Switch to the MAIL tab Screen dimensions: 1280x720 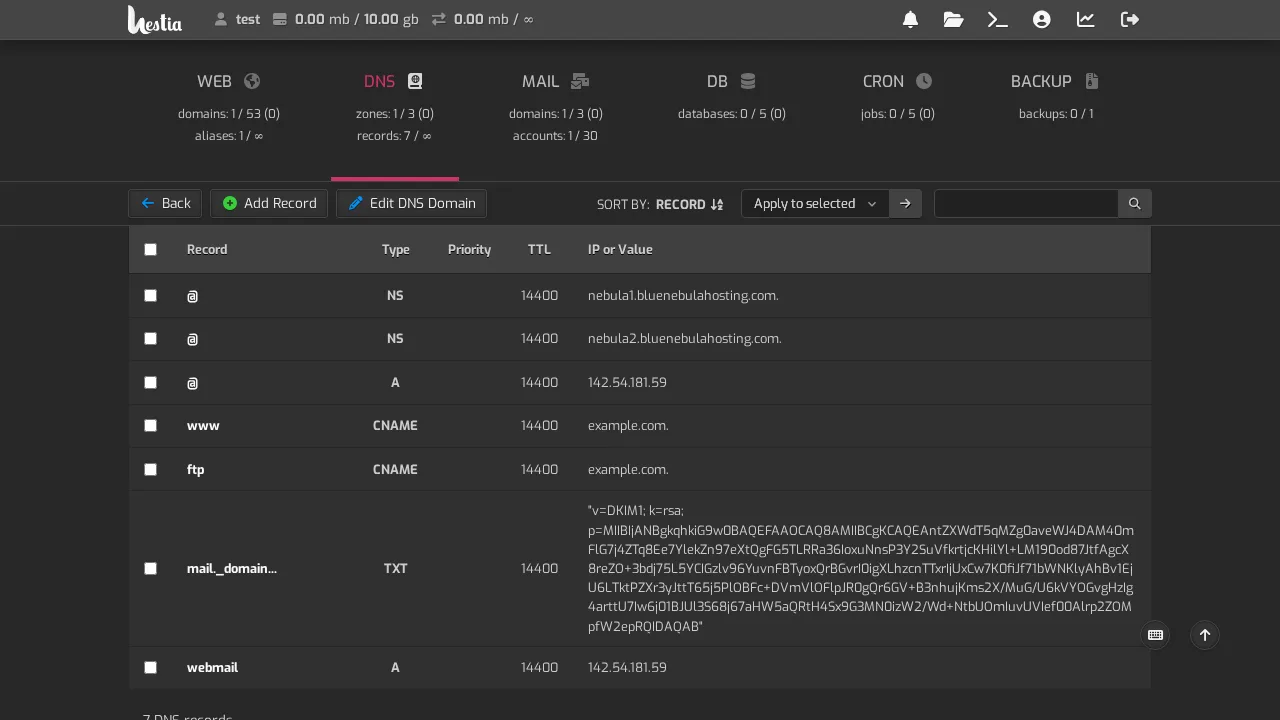(555, 109)
